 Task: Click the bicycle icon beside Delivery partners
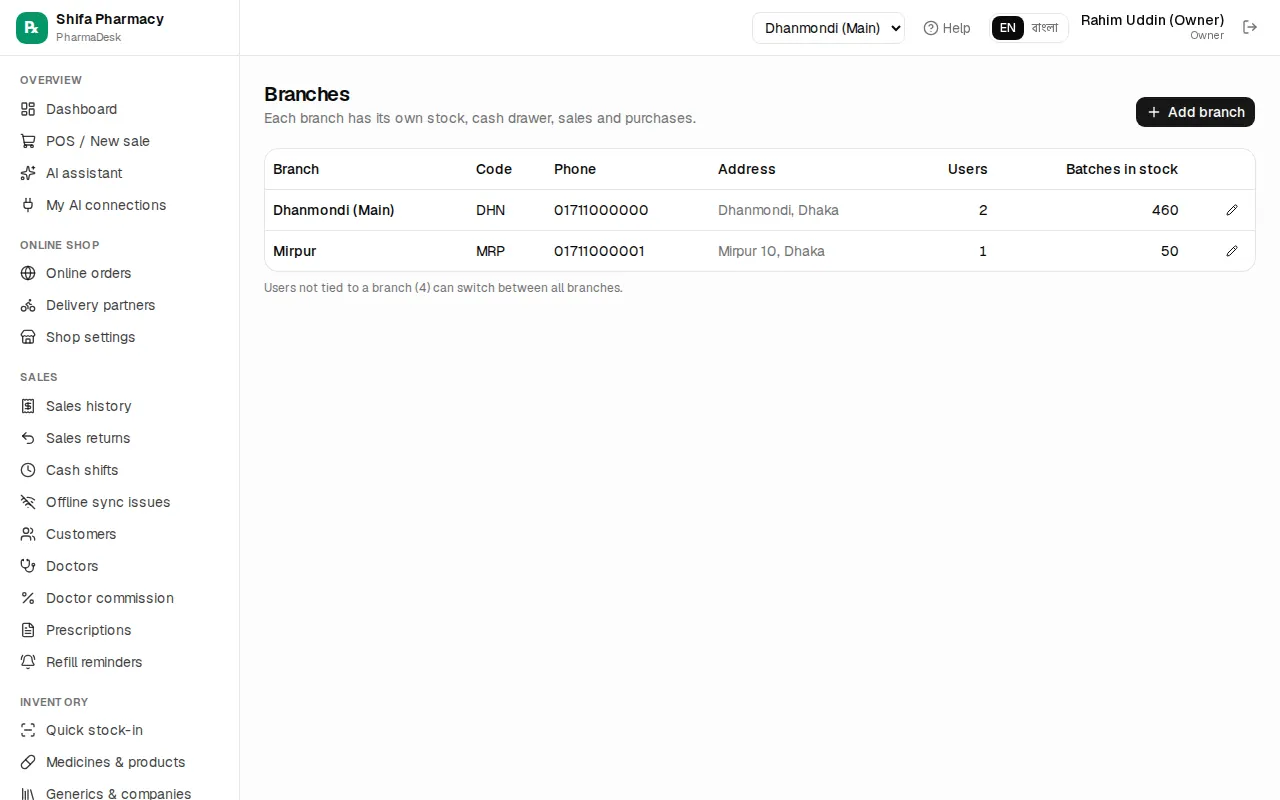(x=28, y=305)
